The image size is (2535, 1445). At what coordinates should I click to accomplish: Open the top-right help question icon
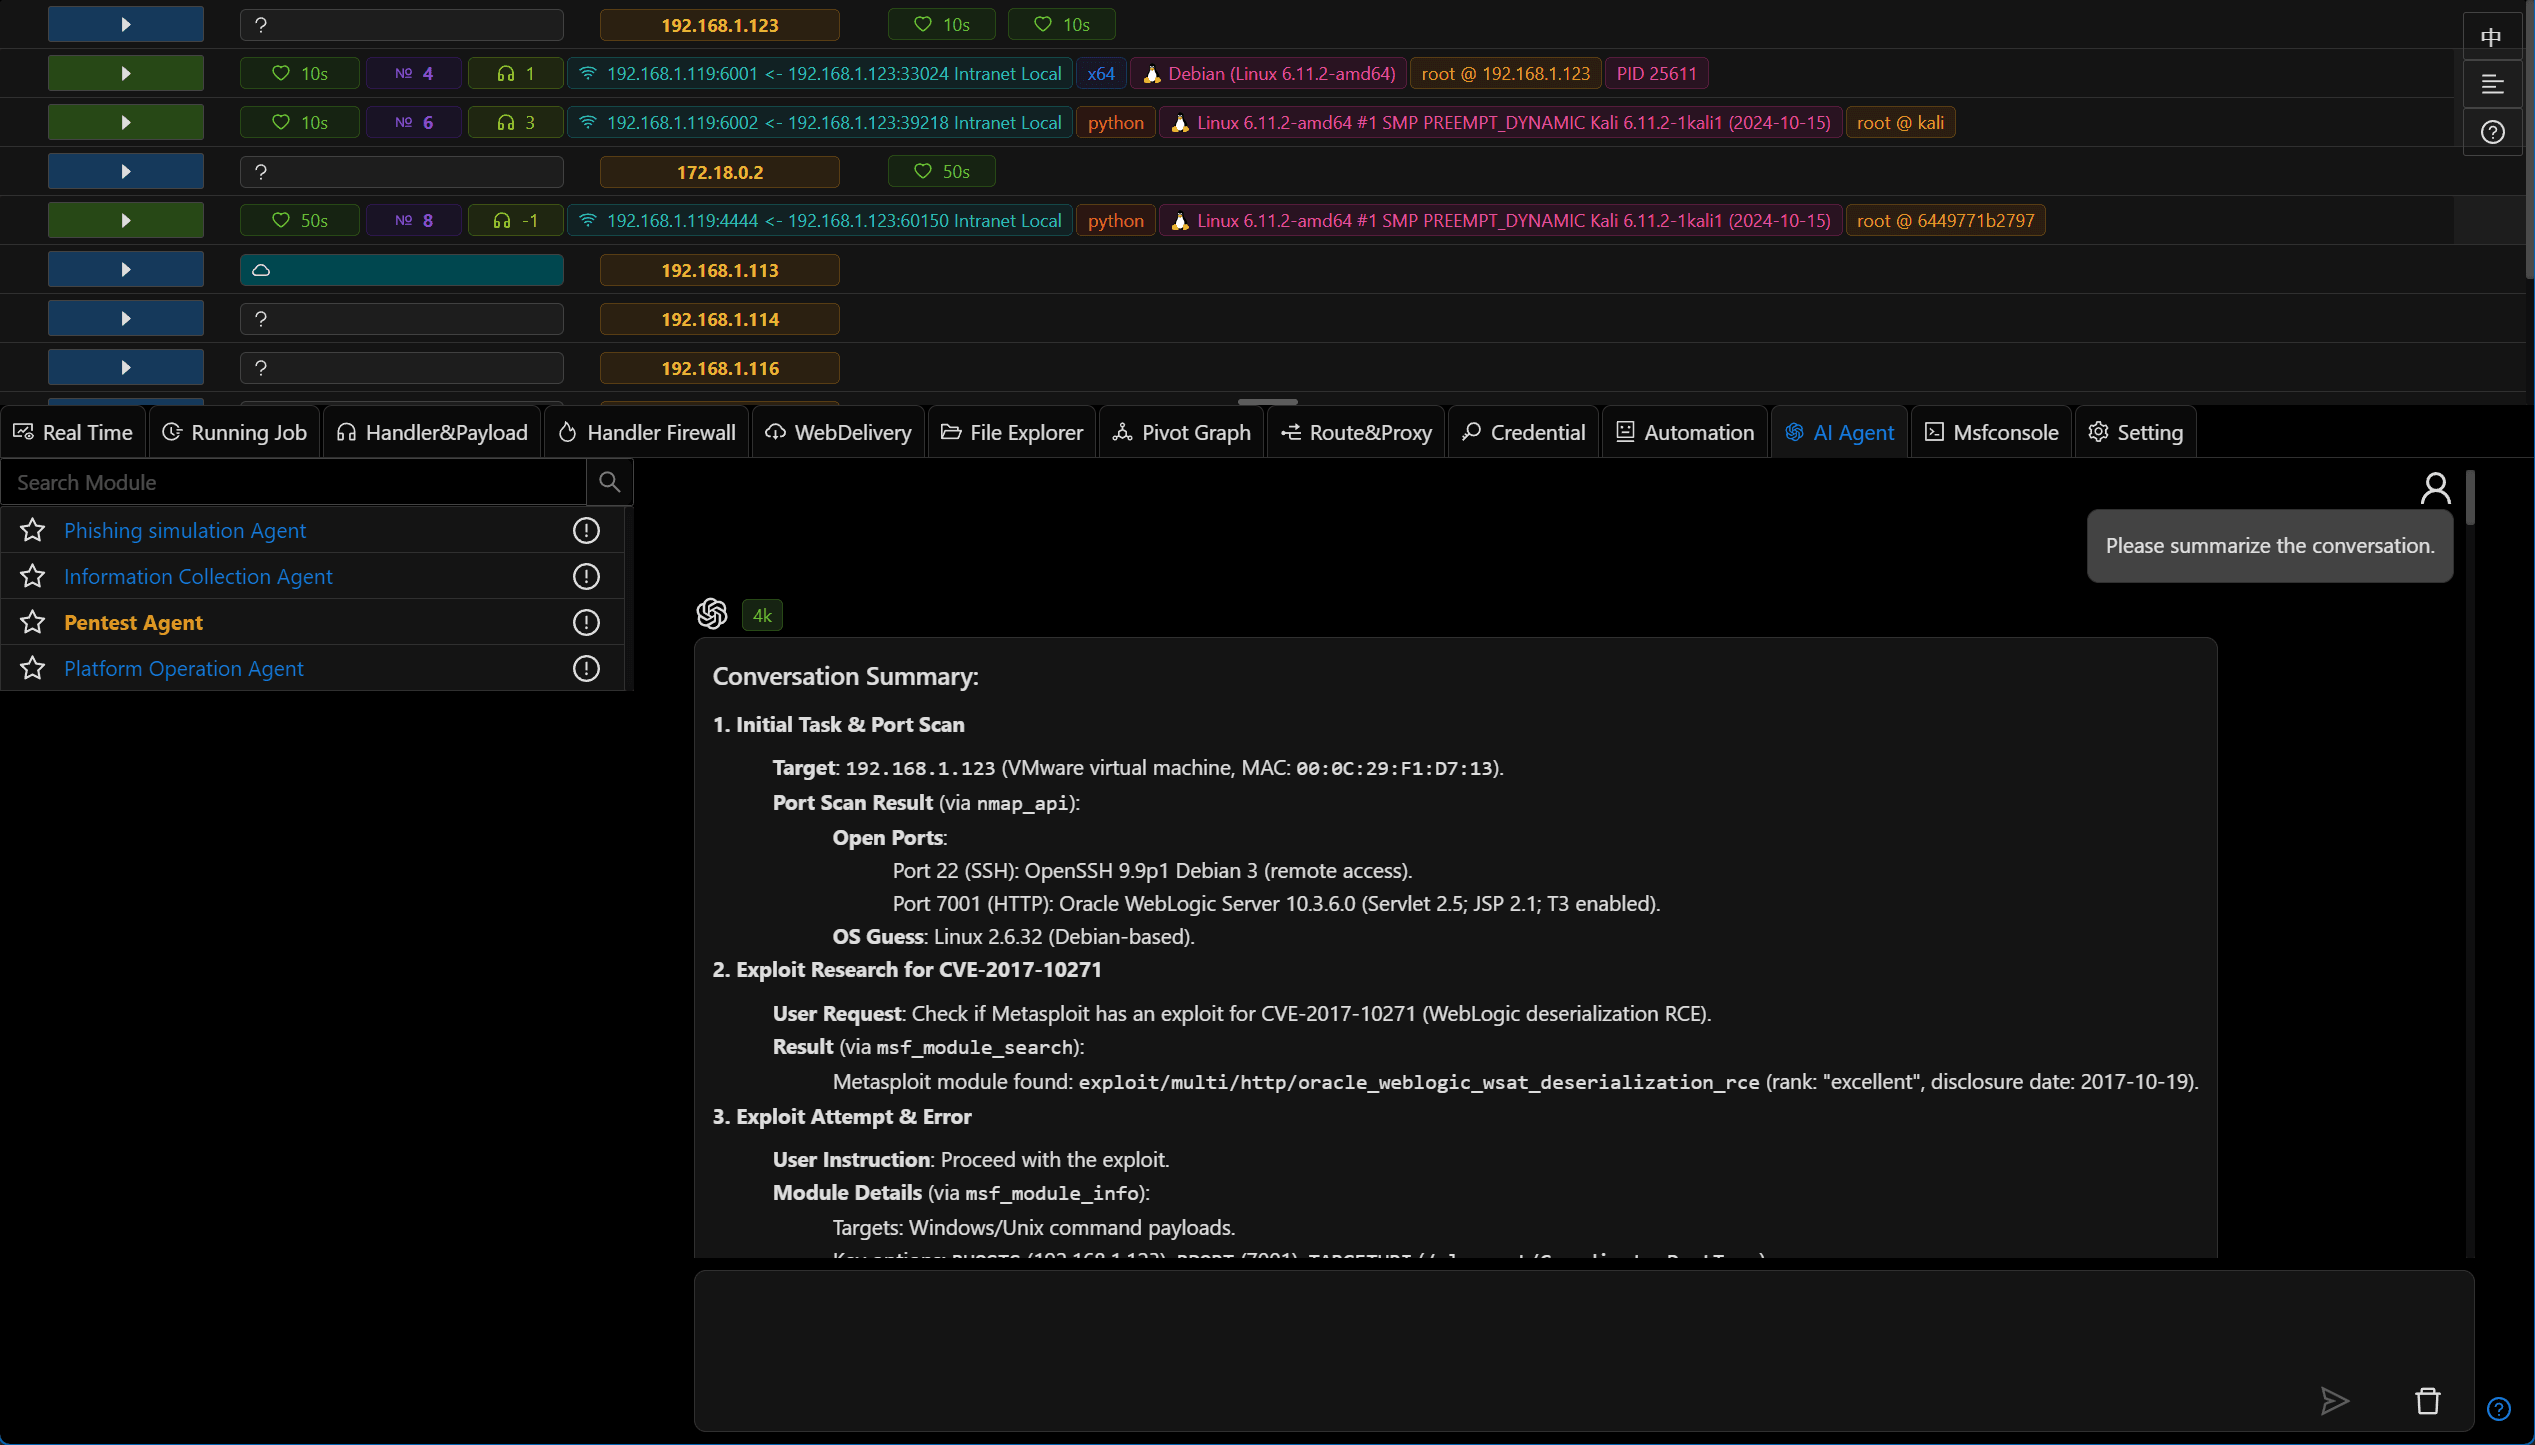tap(2492, 131)
